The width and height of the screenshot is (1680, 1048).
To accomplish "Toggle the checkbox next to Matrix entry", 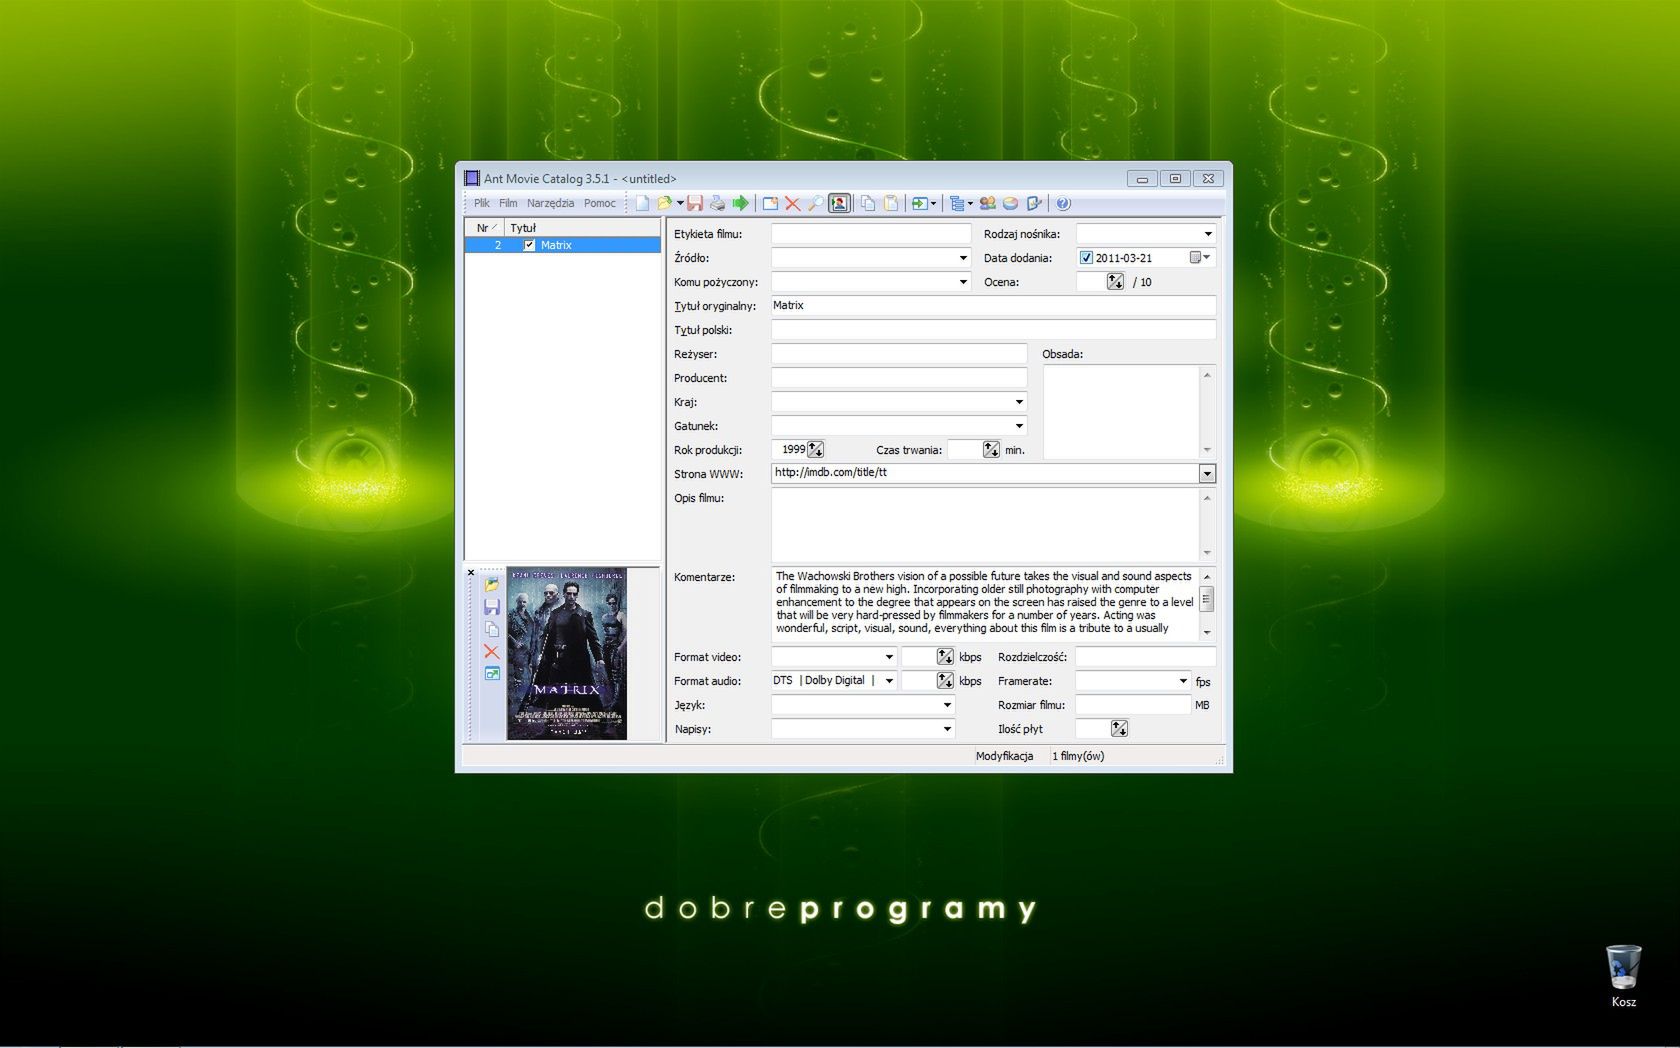I will coord(530,244).
